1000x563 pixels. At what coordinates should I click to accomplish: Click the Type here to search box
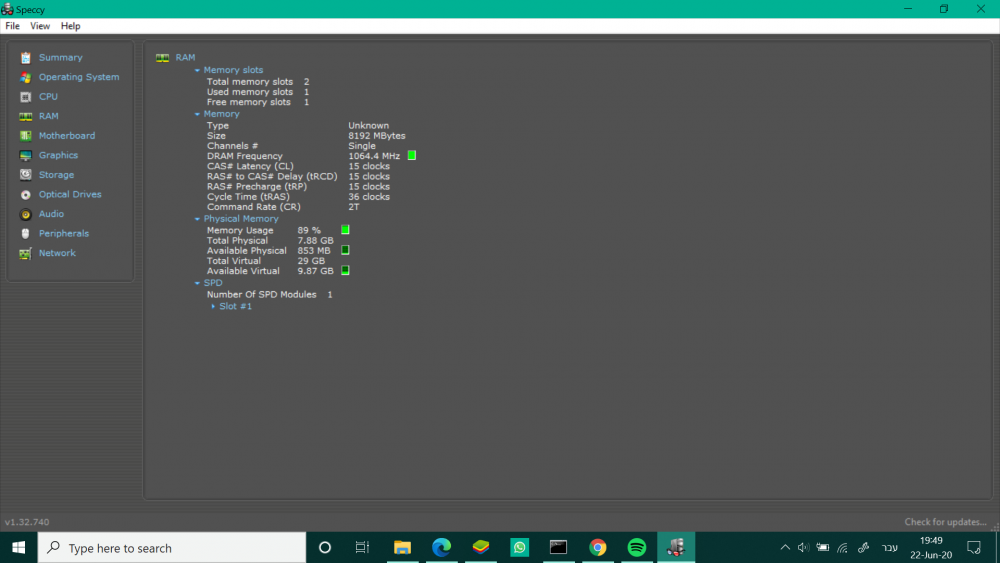coord(172,548)
